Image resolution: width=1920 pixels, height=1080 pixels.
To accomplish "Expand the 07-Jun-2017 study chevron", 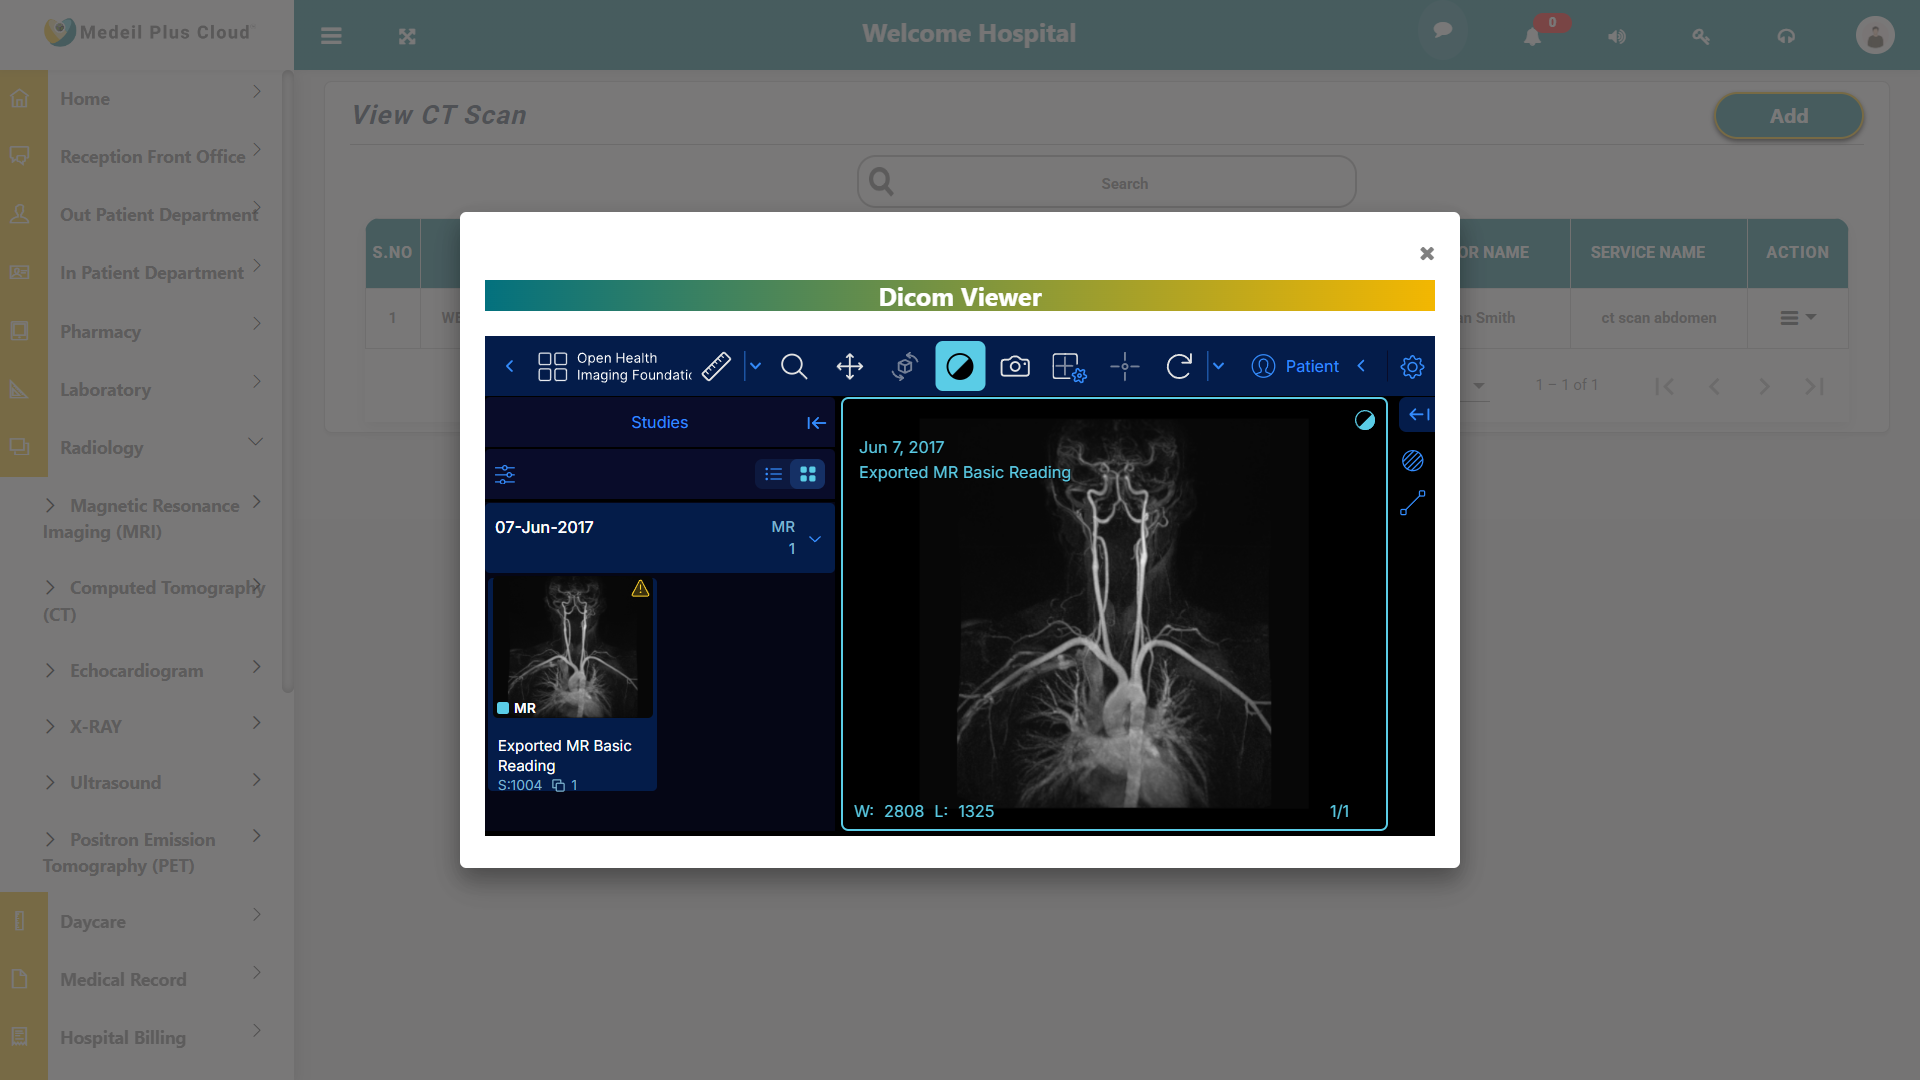I will pos(815,539).
